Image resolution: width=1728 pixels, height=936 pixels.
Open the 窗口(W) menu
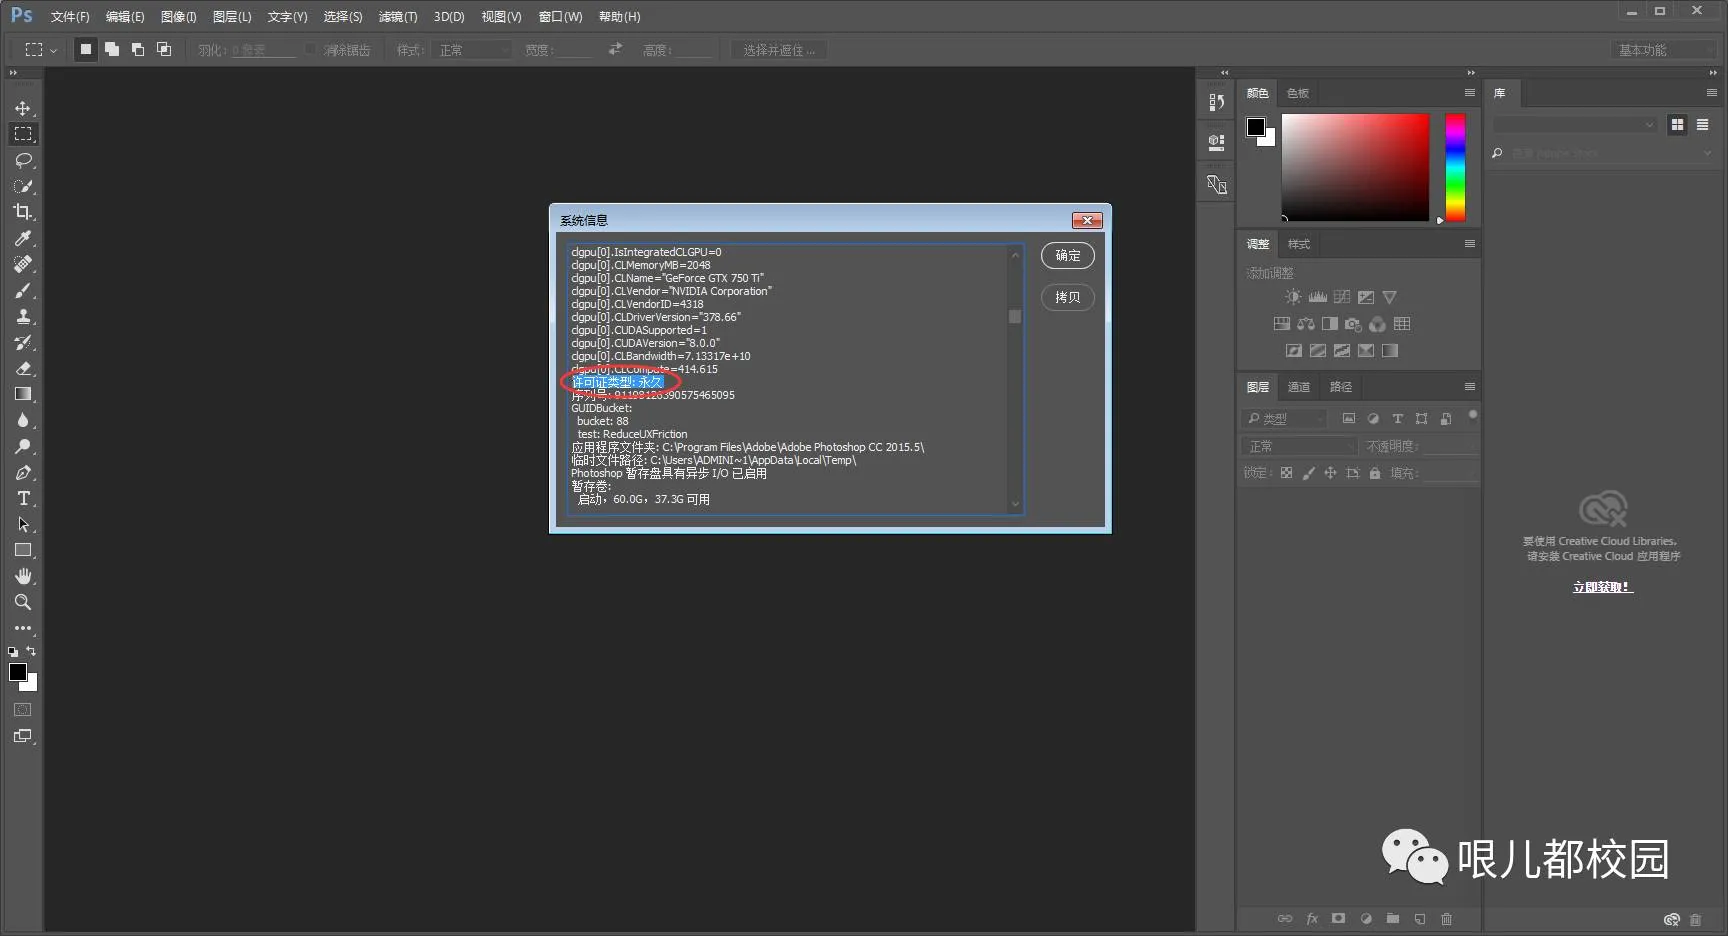[560, 17]
